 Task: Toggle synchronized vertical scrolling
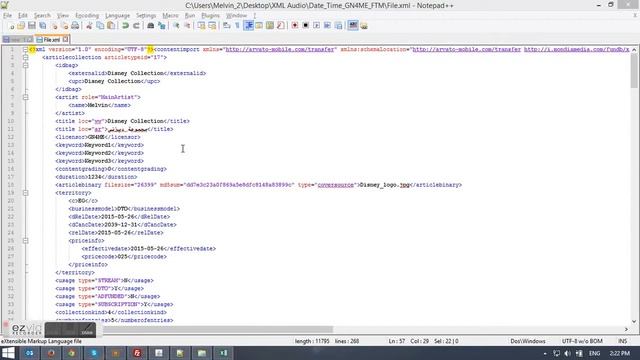point(201,26)
